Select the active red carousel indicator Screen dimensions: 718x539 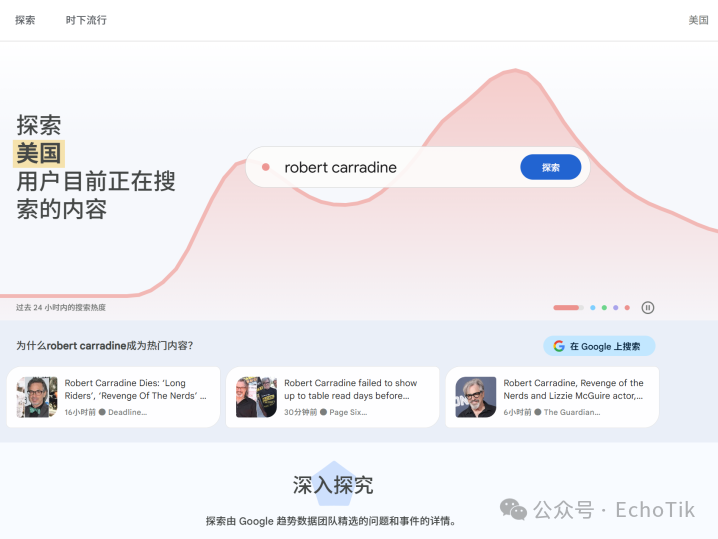(x=568, y=308)
